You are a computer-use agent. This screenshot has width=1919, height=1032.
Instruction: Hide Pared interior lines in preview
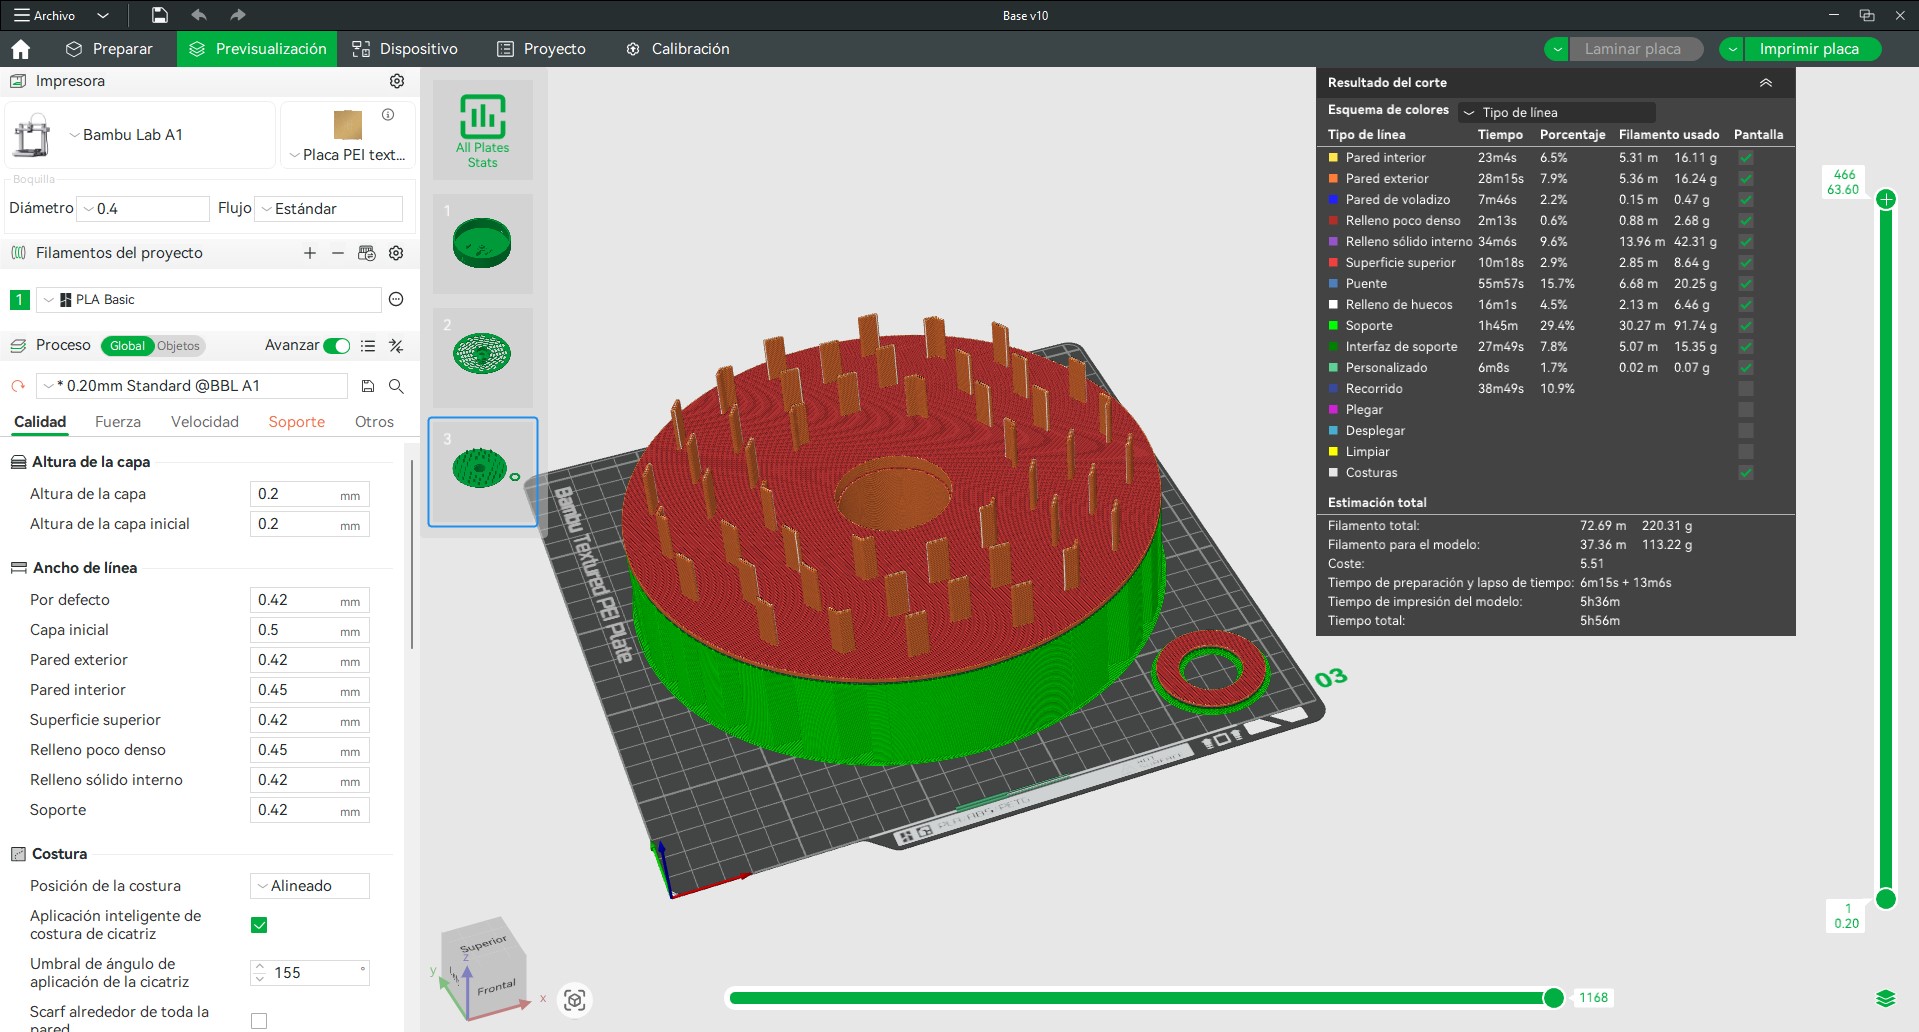pos(1746,158)
